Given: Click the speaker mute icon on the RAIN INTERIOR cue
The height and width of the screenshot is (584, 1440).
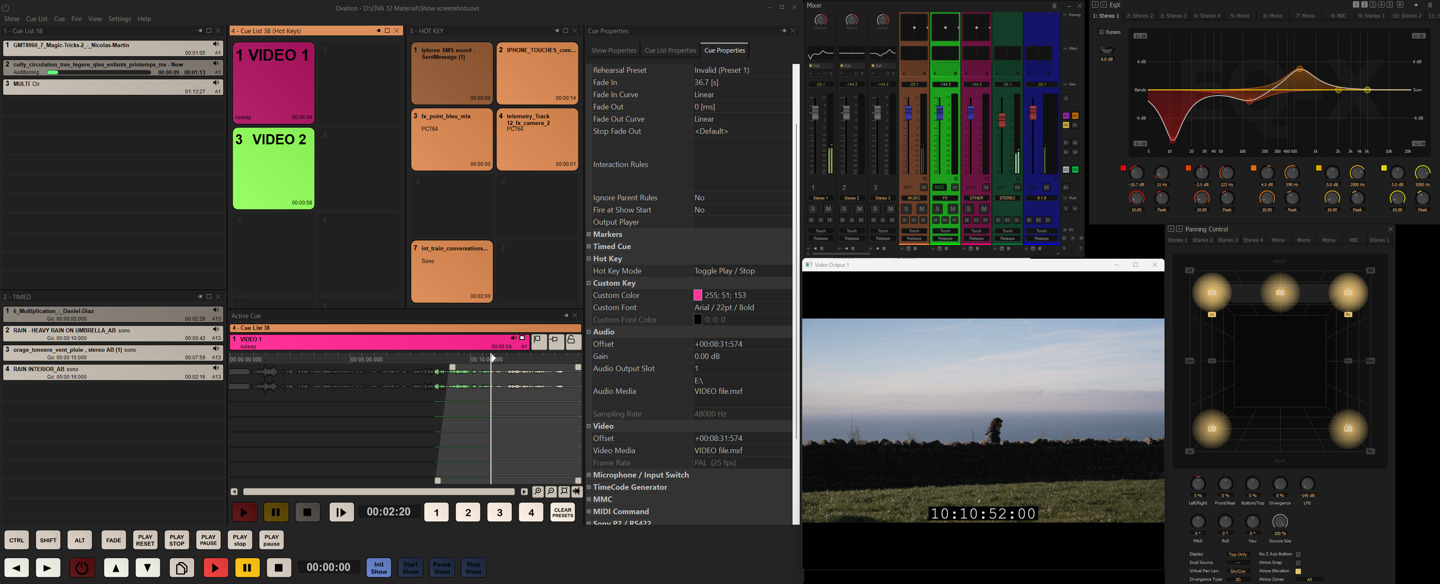Looking at the screenshot, I should [216, 368].
